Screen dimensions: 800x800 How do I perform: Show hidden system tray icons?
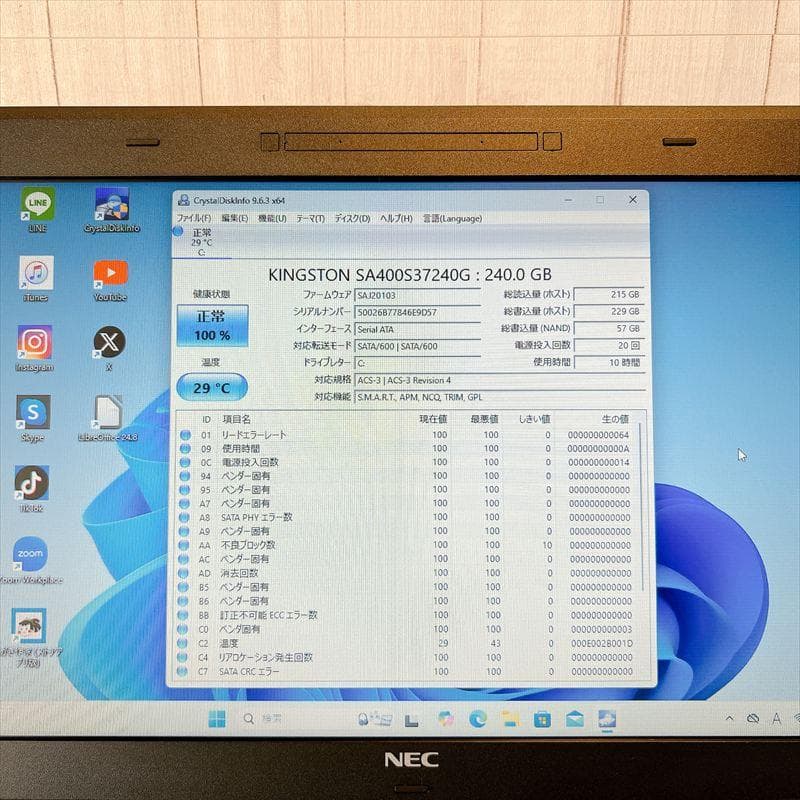(x=730, y=718)
